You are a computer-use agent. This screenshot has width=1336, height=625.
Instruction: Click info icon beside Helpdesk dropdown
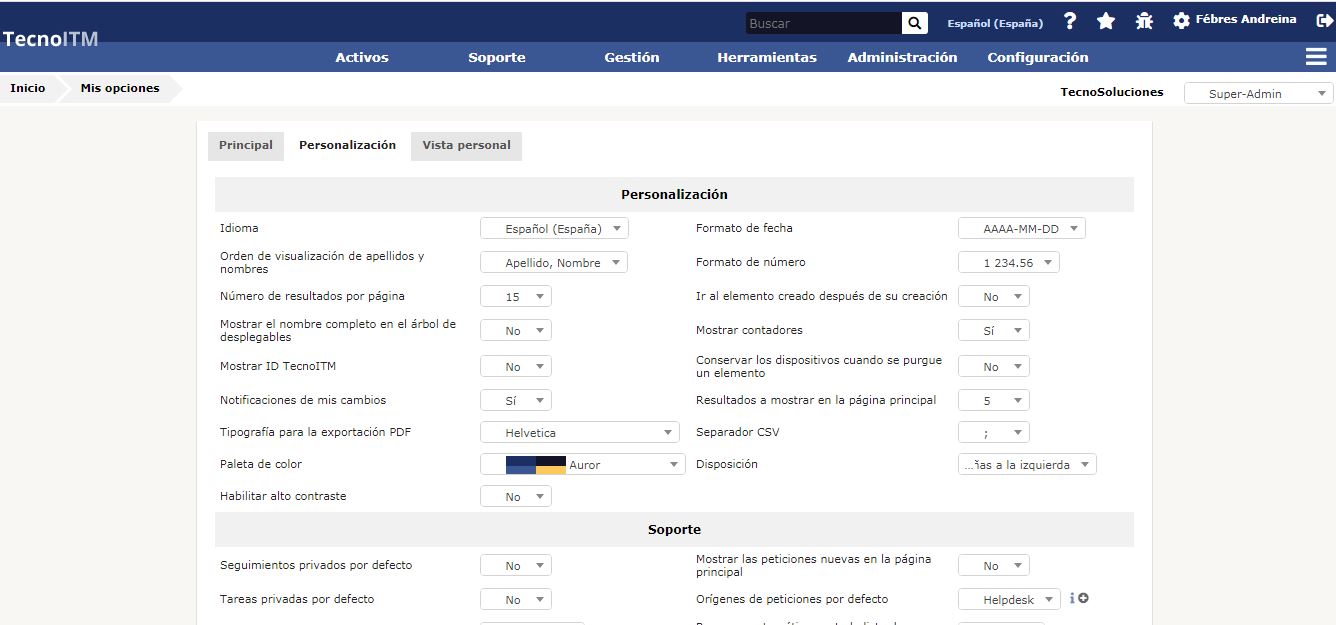tap(1072, 598)
